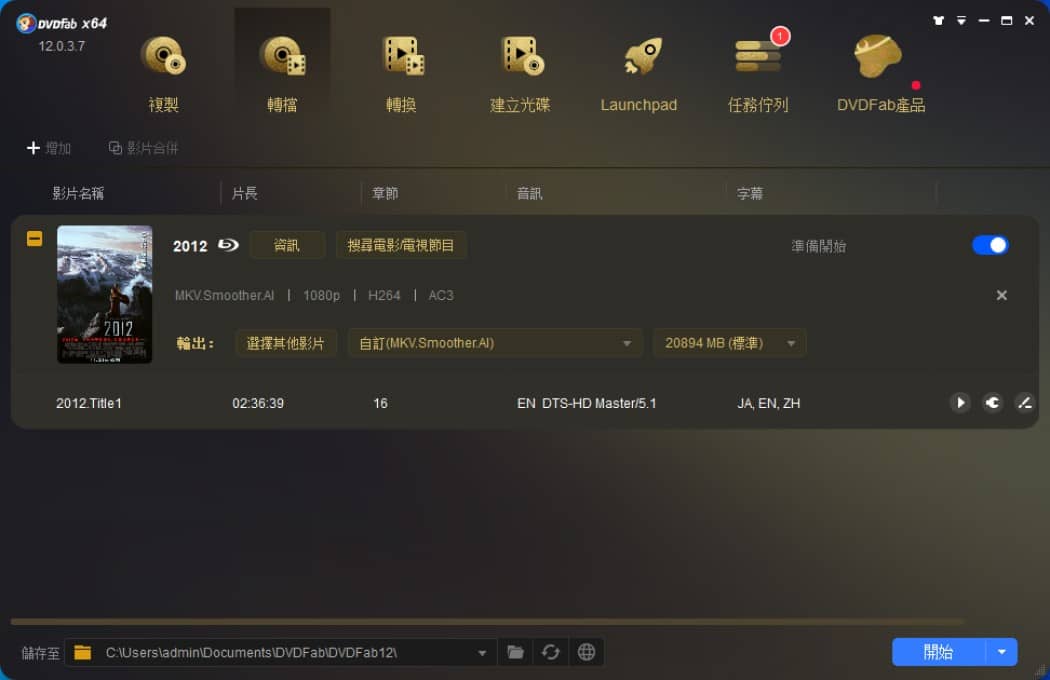Switch to the 轉檔 (Ripper) tab

[282, 74]
